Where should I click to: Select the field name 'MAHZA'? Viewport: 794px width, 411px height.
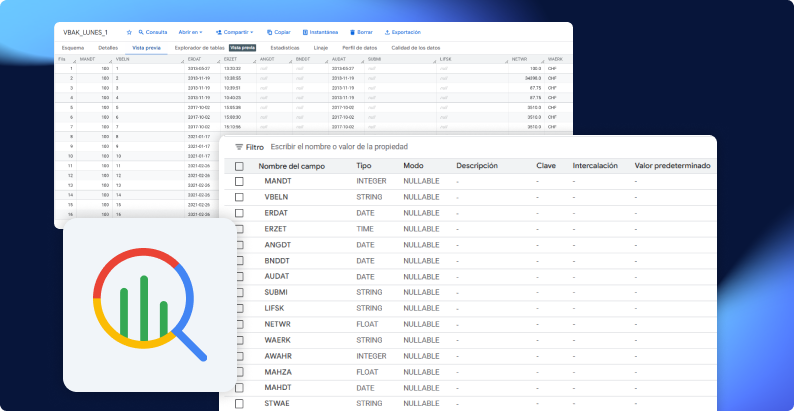tap(278, 372)
